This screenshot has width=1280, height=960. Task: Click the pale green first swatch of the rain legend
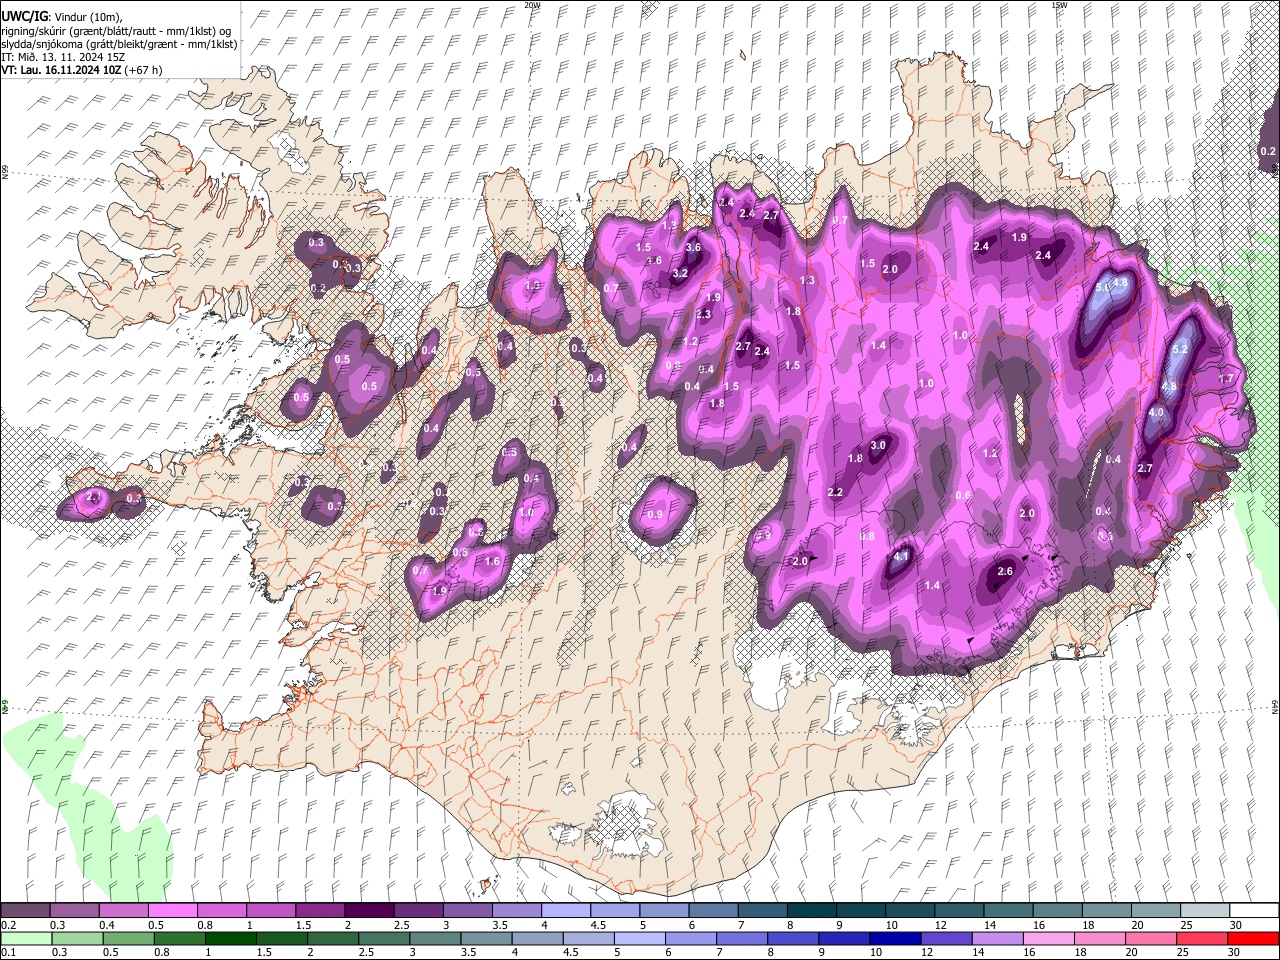click(x=26, y=938)
